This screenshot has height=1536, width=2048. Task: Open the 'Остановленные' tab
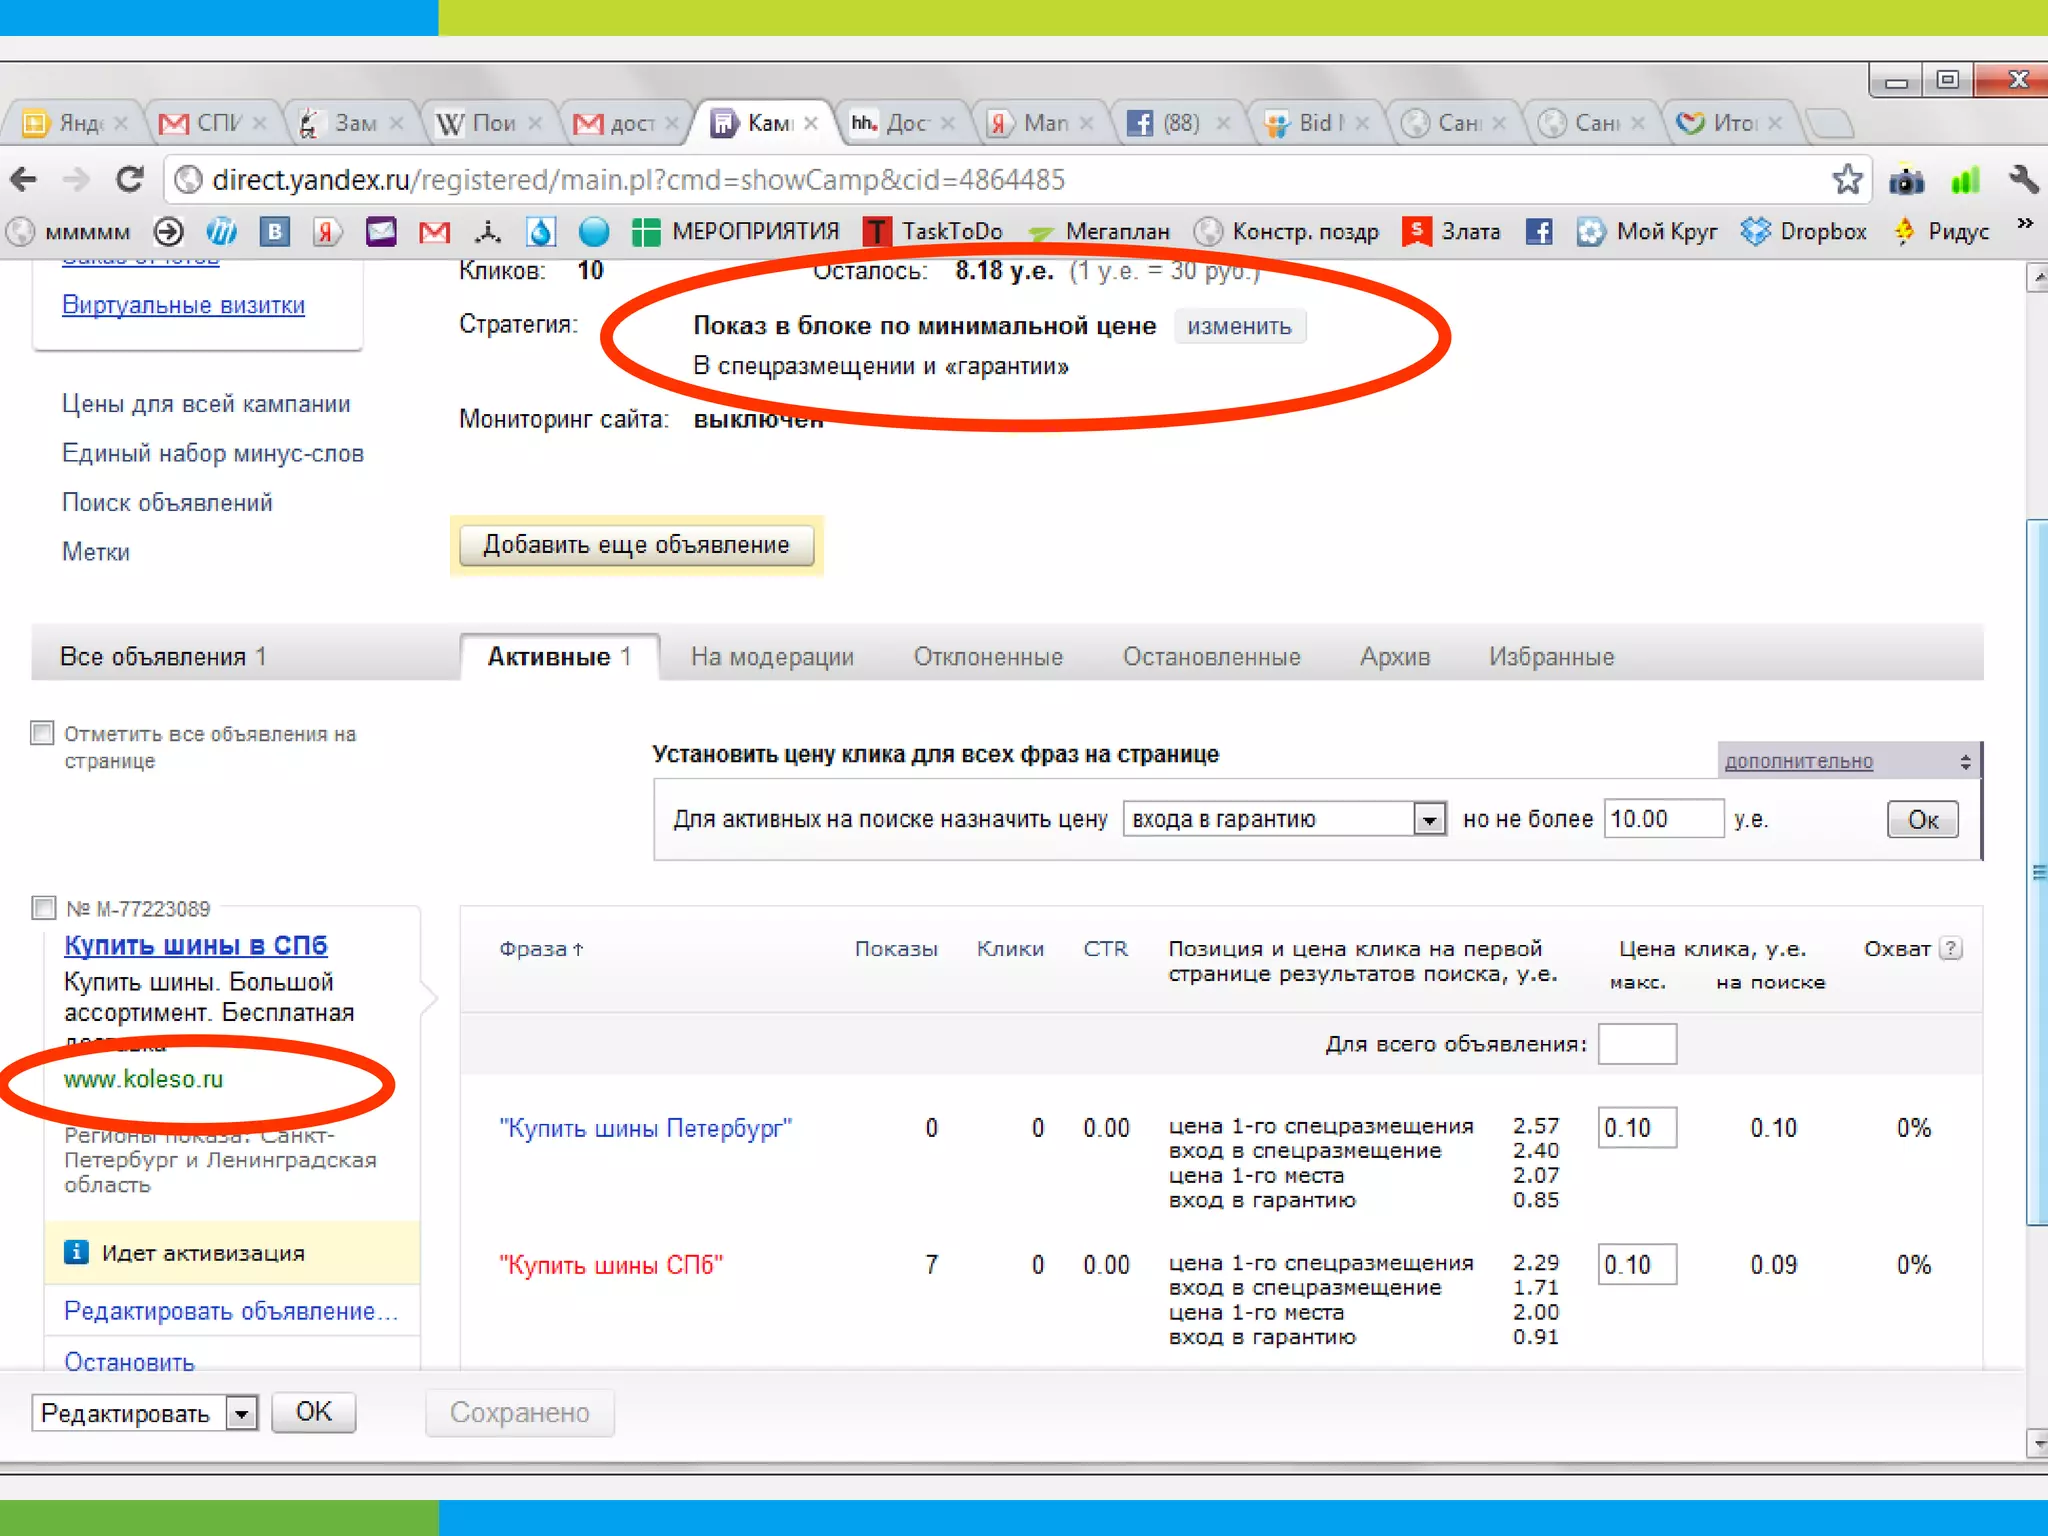tap(1211, 657)
